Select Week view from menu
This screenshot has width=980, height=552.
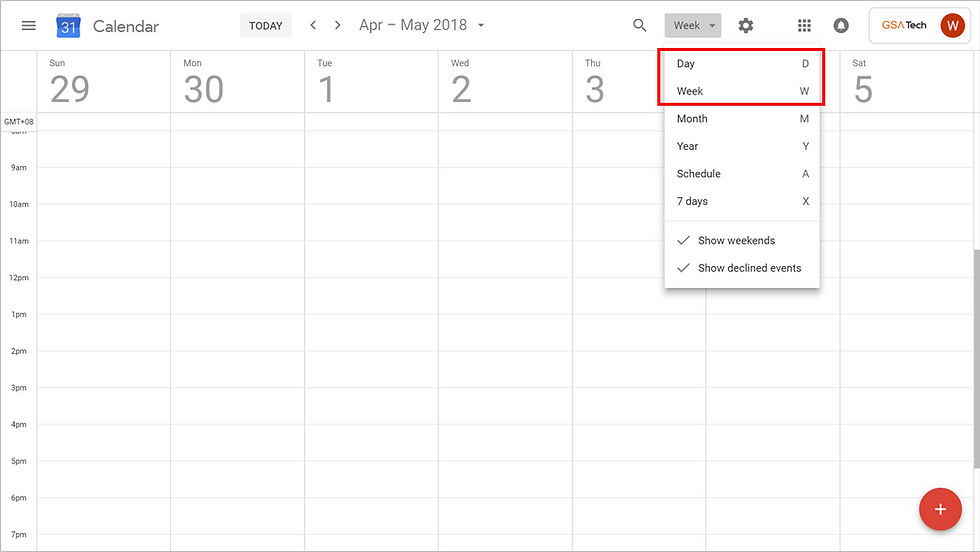742,91
